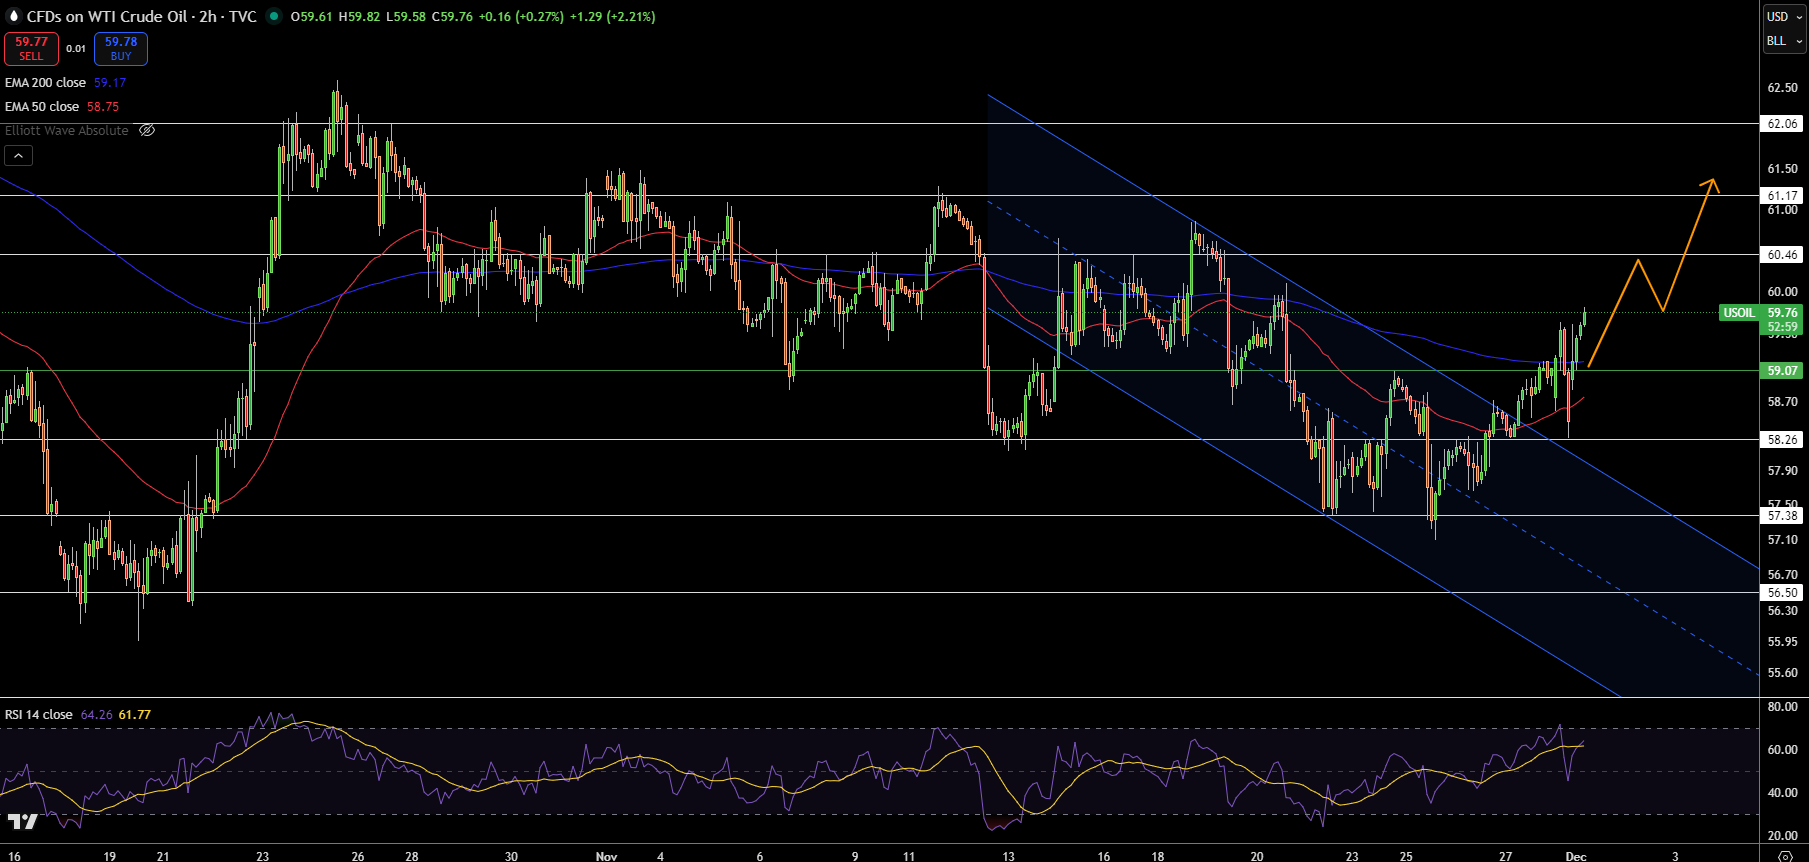
Task: Click the 56.50 price label on axis
Action: pyautogui.click(x=1782, y=593)
